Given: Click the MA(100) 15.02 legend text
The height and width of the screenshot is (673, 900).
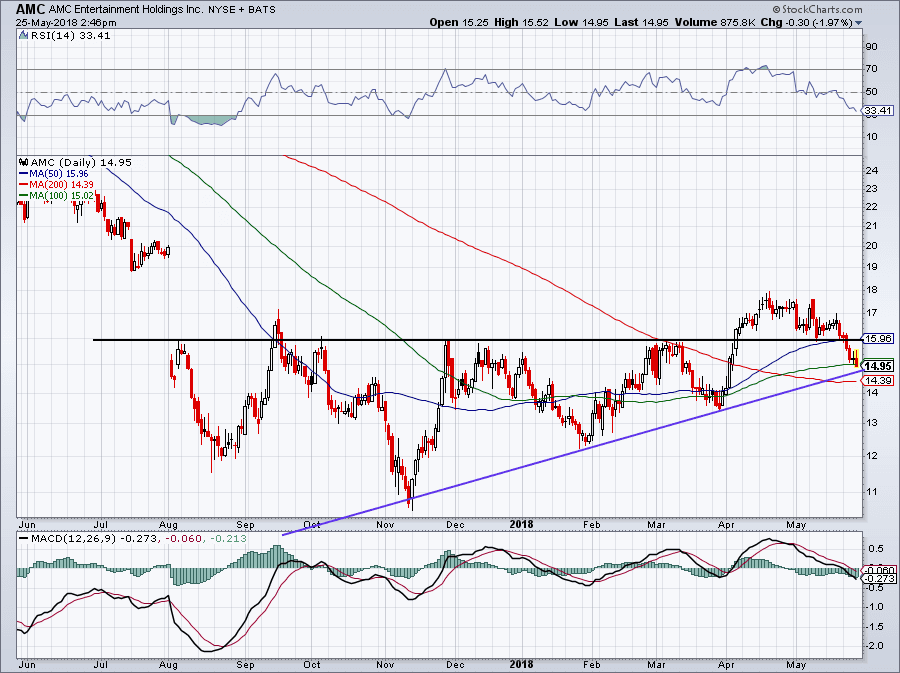Looking at the screenshot, I should [61, 196].
